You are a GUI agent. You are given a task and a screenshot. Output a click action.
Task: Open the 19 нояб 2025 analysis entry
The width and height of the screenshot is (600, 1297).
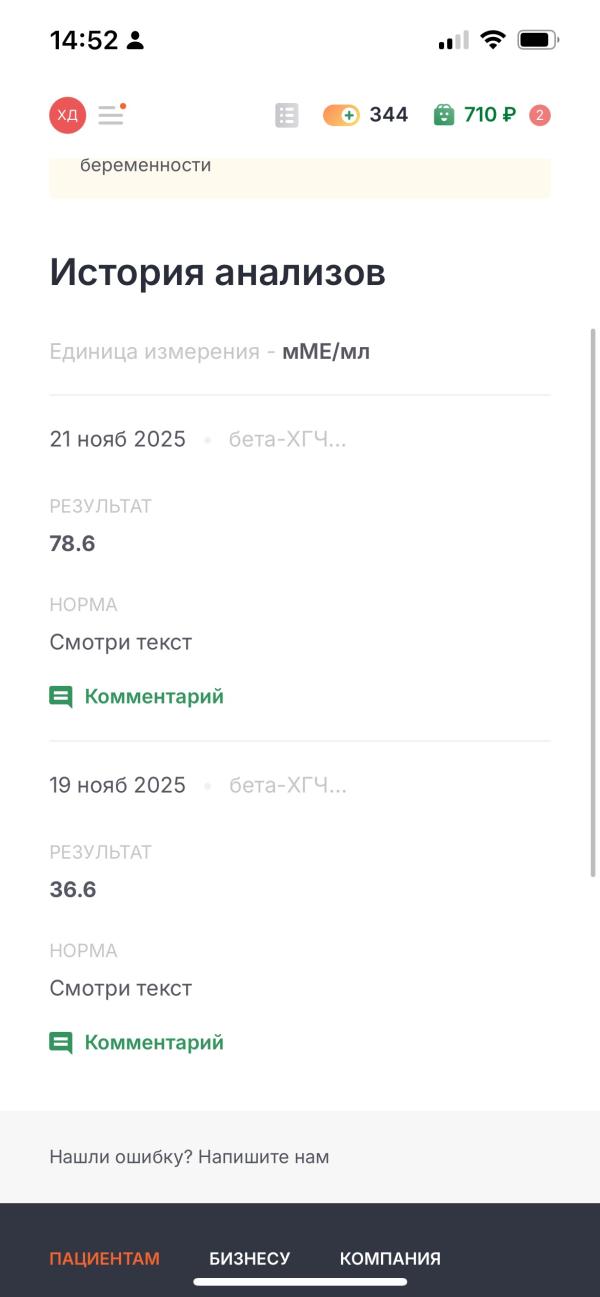118,785
